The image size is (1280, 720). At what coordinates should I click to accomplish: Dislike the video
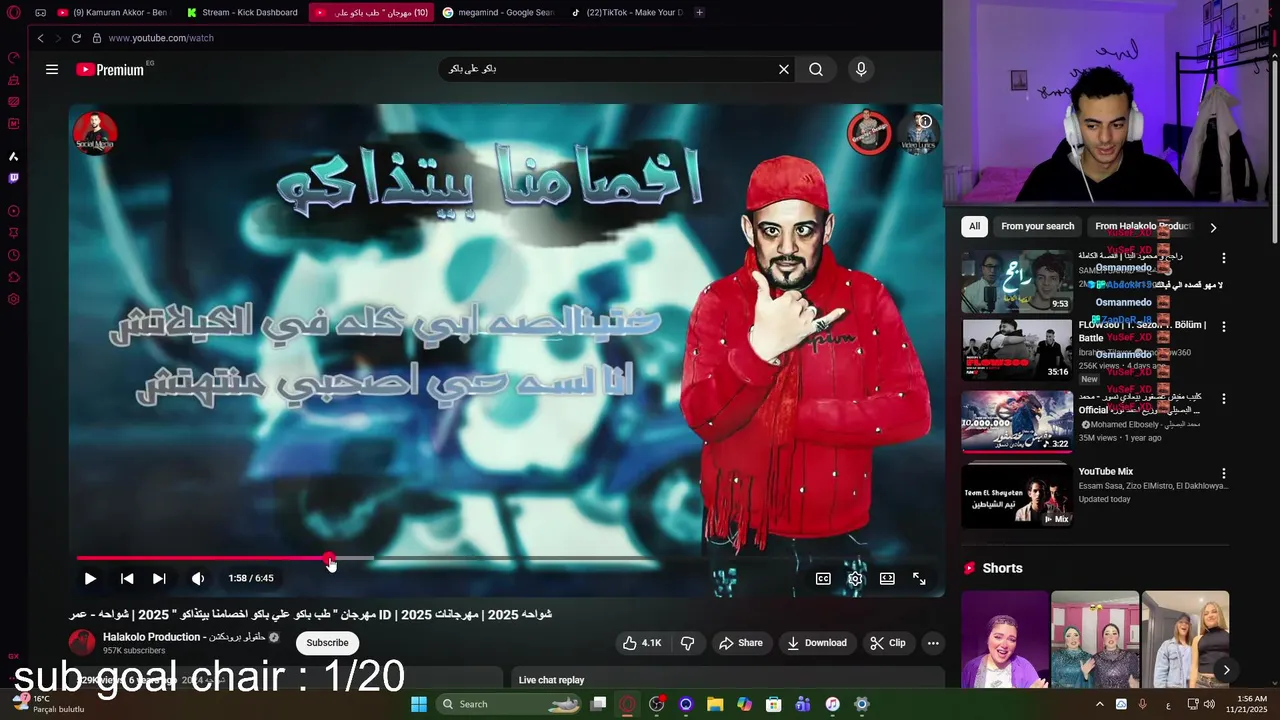coord(687,643)
